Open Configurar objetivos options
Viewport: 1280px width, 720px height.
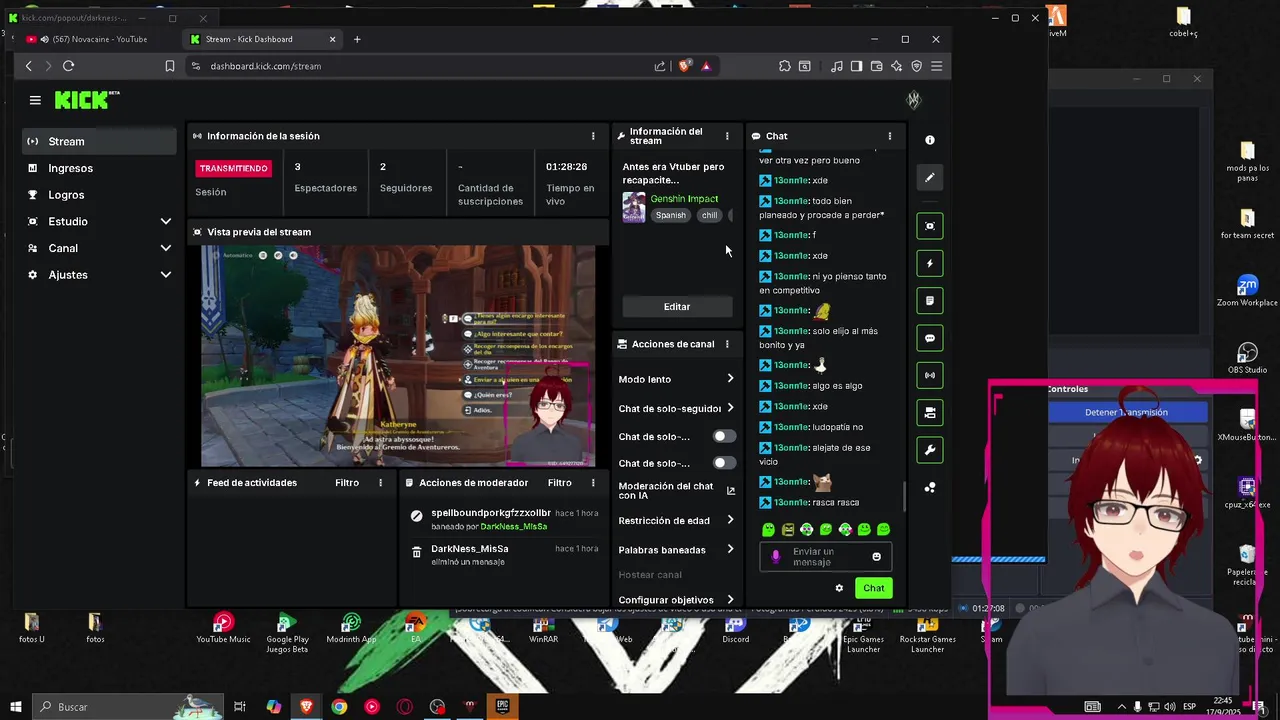click(677, 600)
